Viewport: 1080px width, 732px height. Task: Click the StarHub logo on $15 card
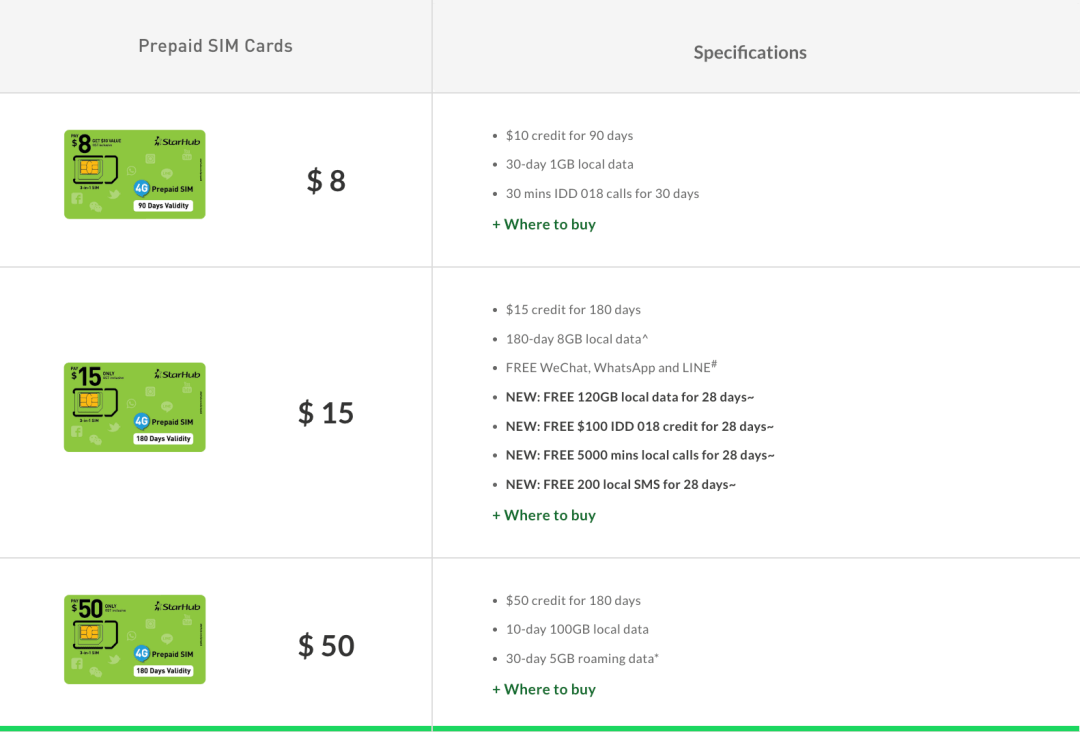177,374
